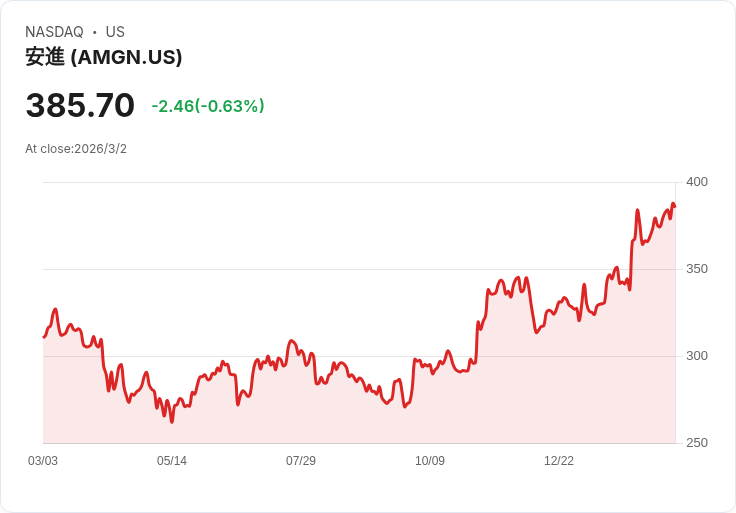Click the NASDAQ exchange label

click(54, 32)
